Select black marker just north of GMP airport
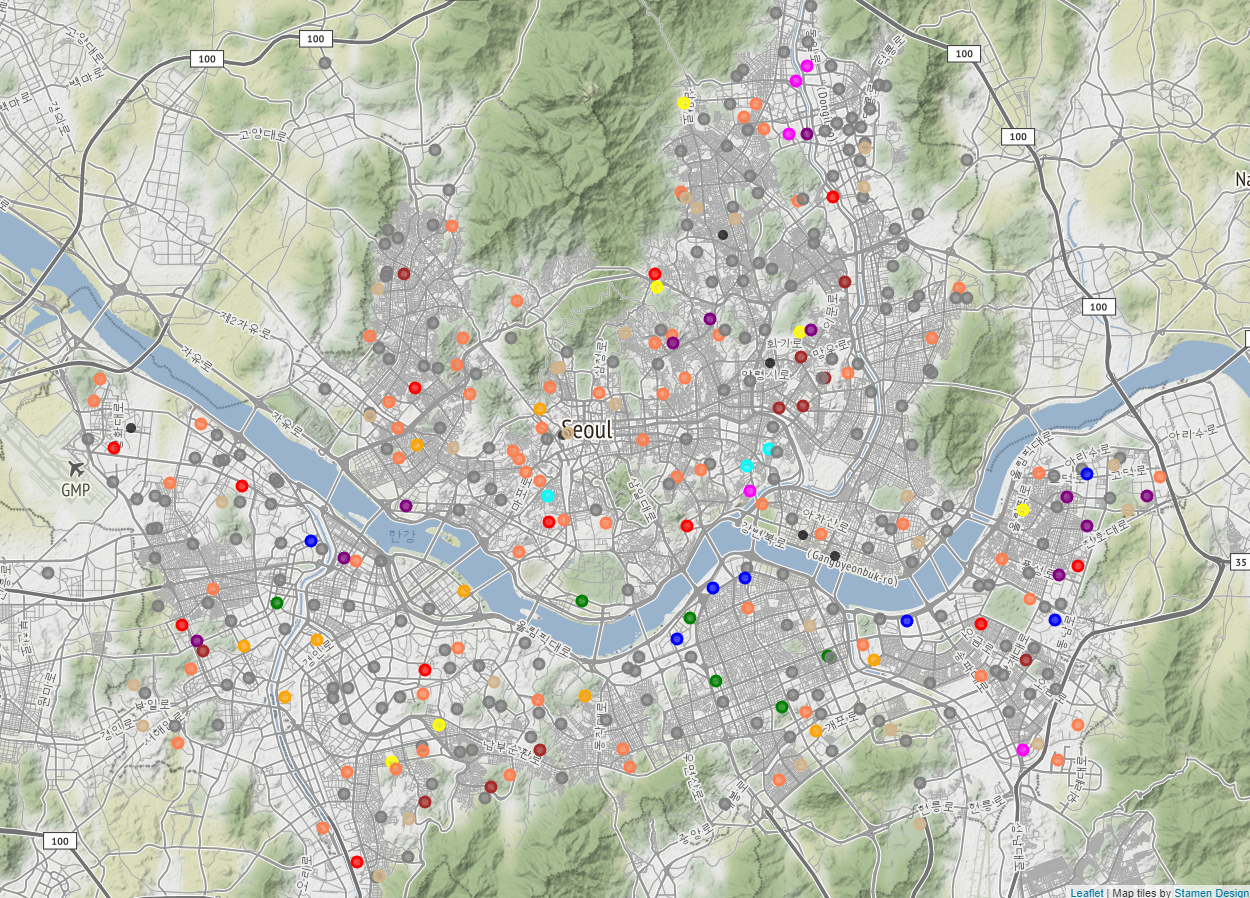The width and height of the screenshot is (1250, 898). 130,428
